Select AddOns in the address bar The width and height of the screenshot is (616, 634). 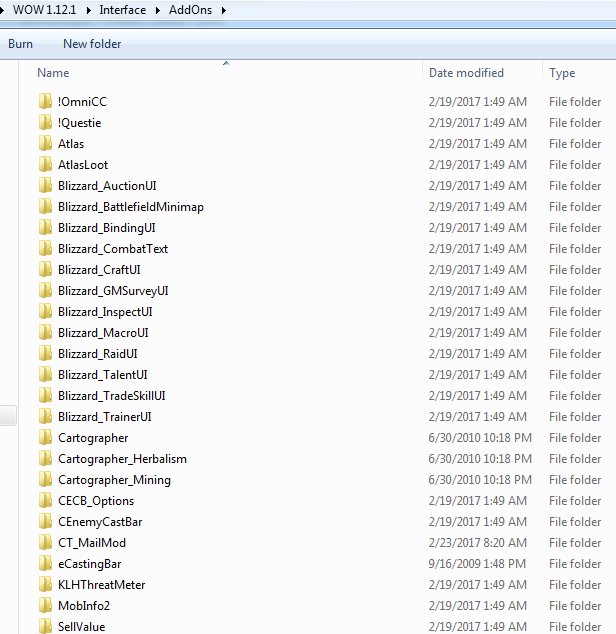191,10
